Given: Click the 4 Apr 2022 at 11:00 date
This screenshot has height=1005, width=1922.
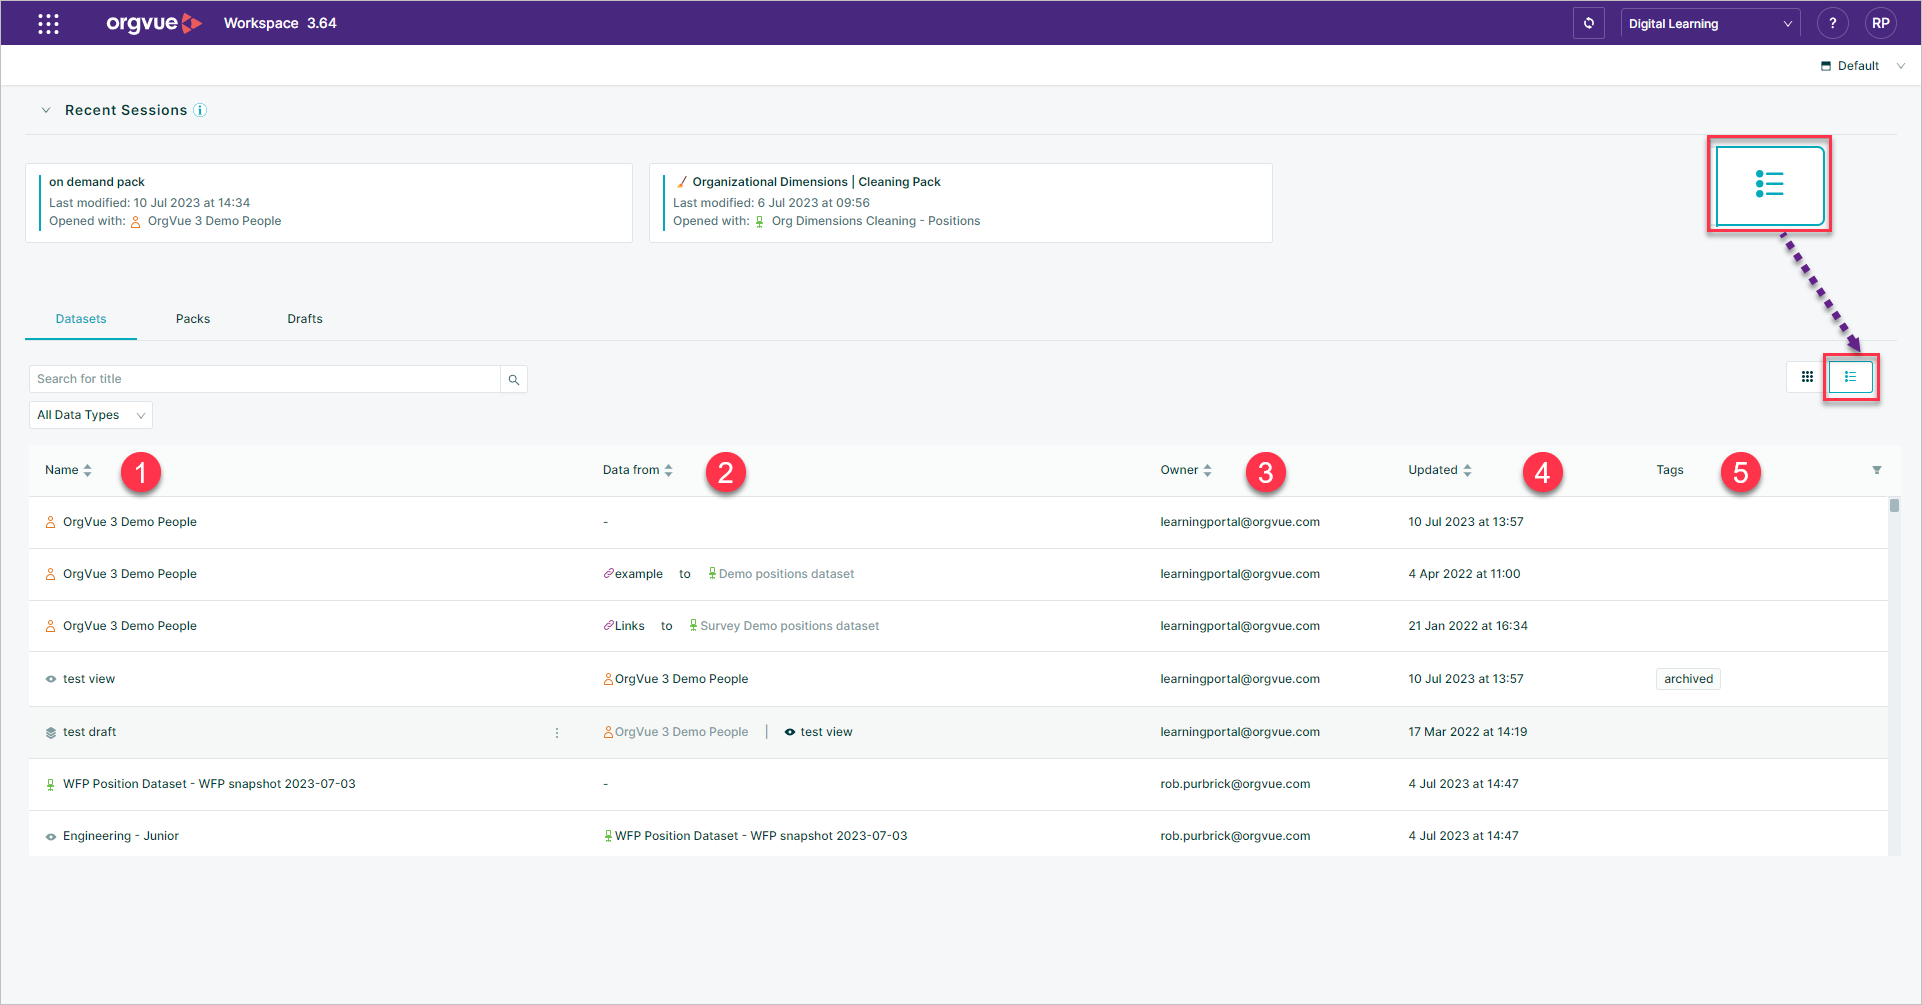Looking at the screenshot, I should 1464,574.
